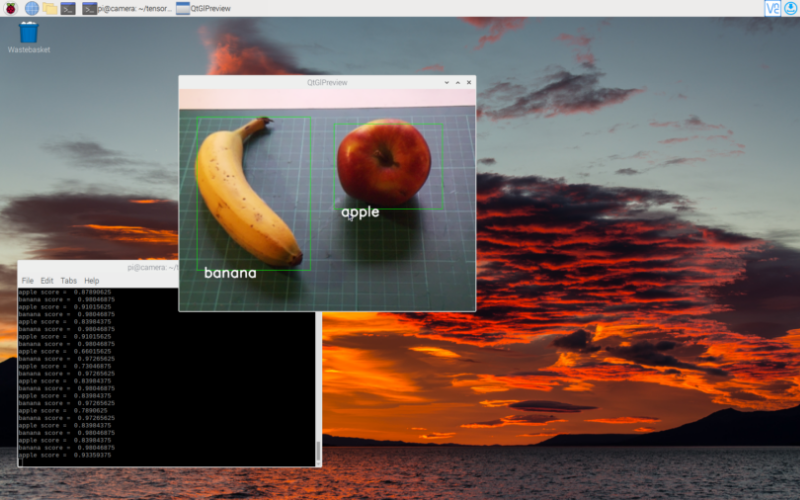Open the terminal File menu
This screenshot has height=500, width=800.
[28, 281]
